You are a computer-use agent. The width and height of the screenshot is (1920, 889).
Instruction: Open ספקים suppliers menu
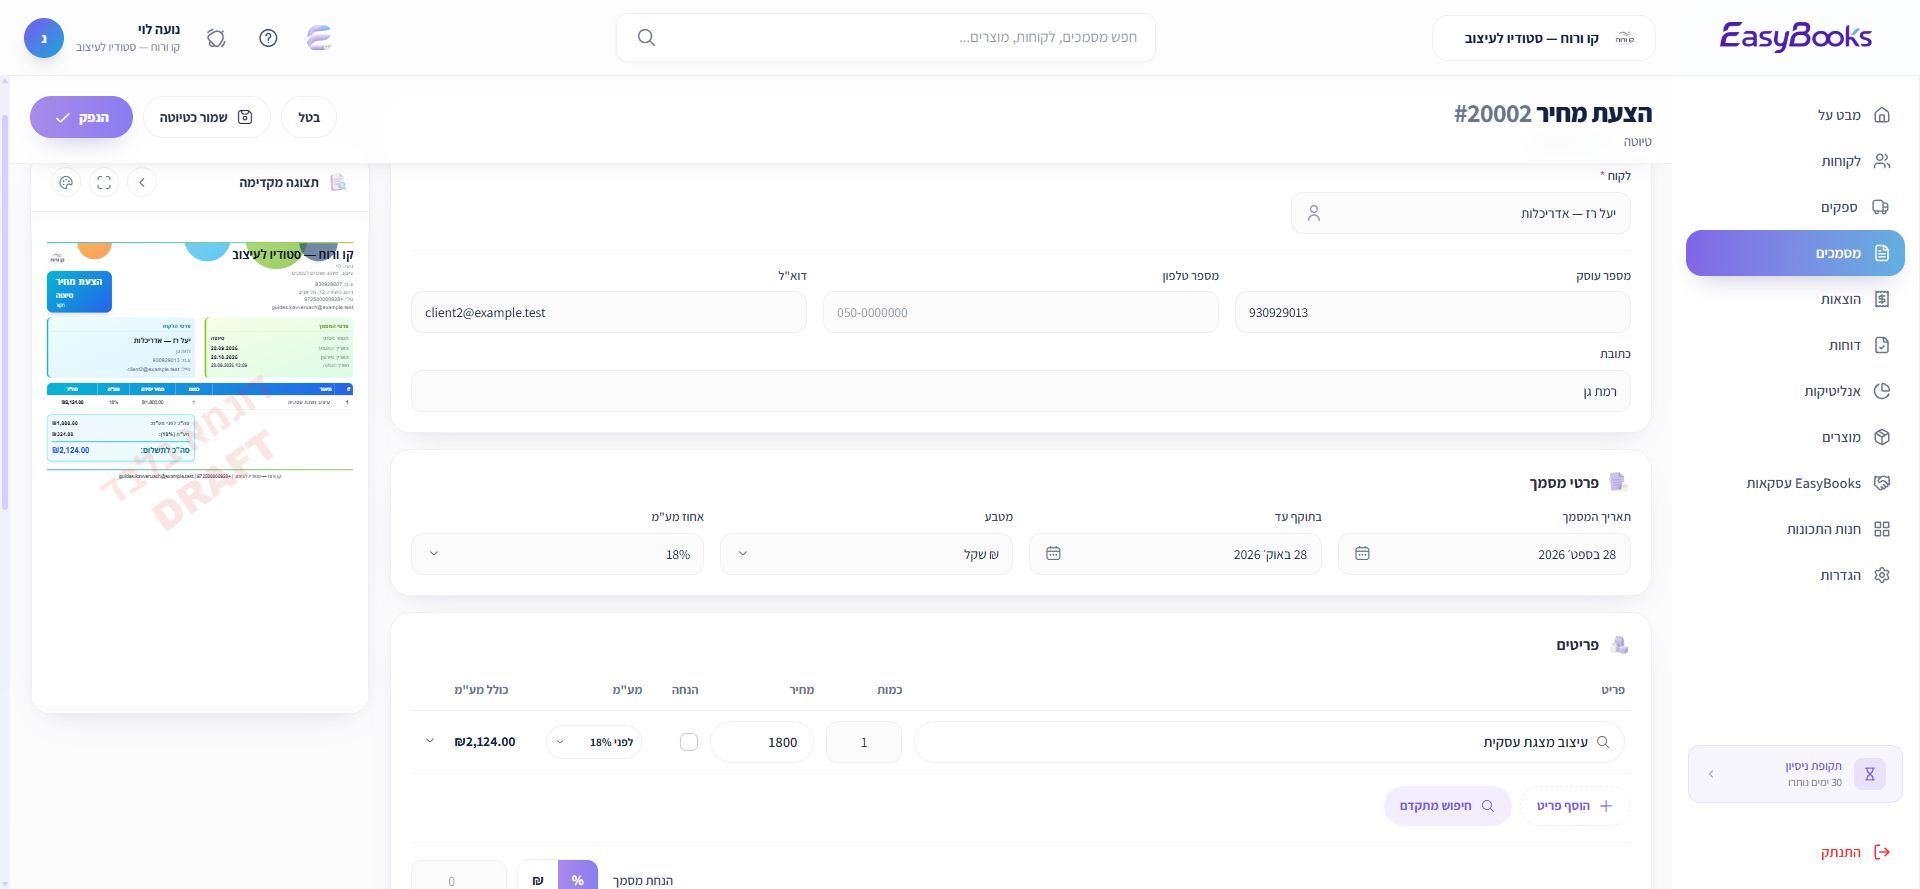click(1795, 207)
